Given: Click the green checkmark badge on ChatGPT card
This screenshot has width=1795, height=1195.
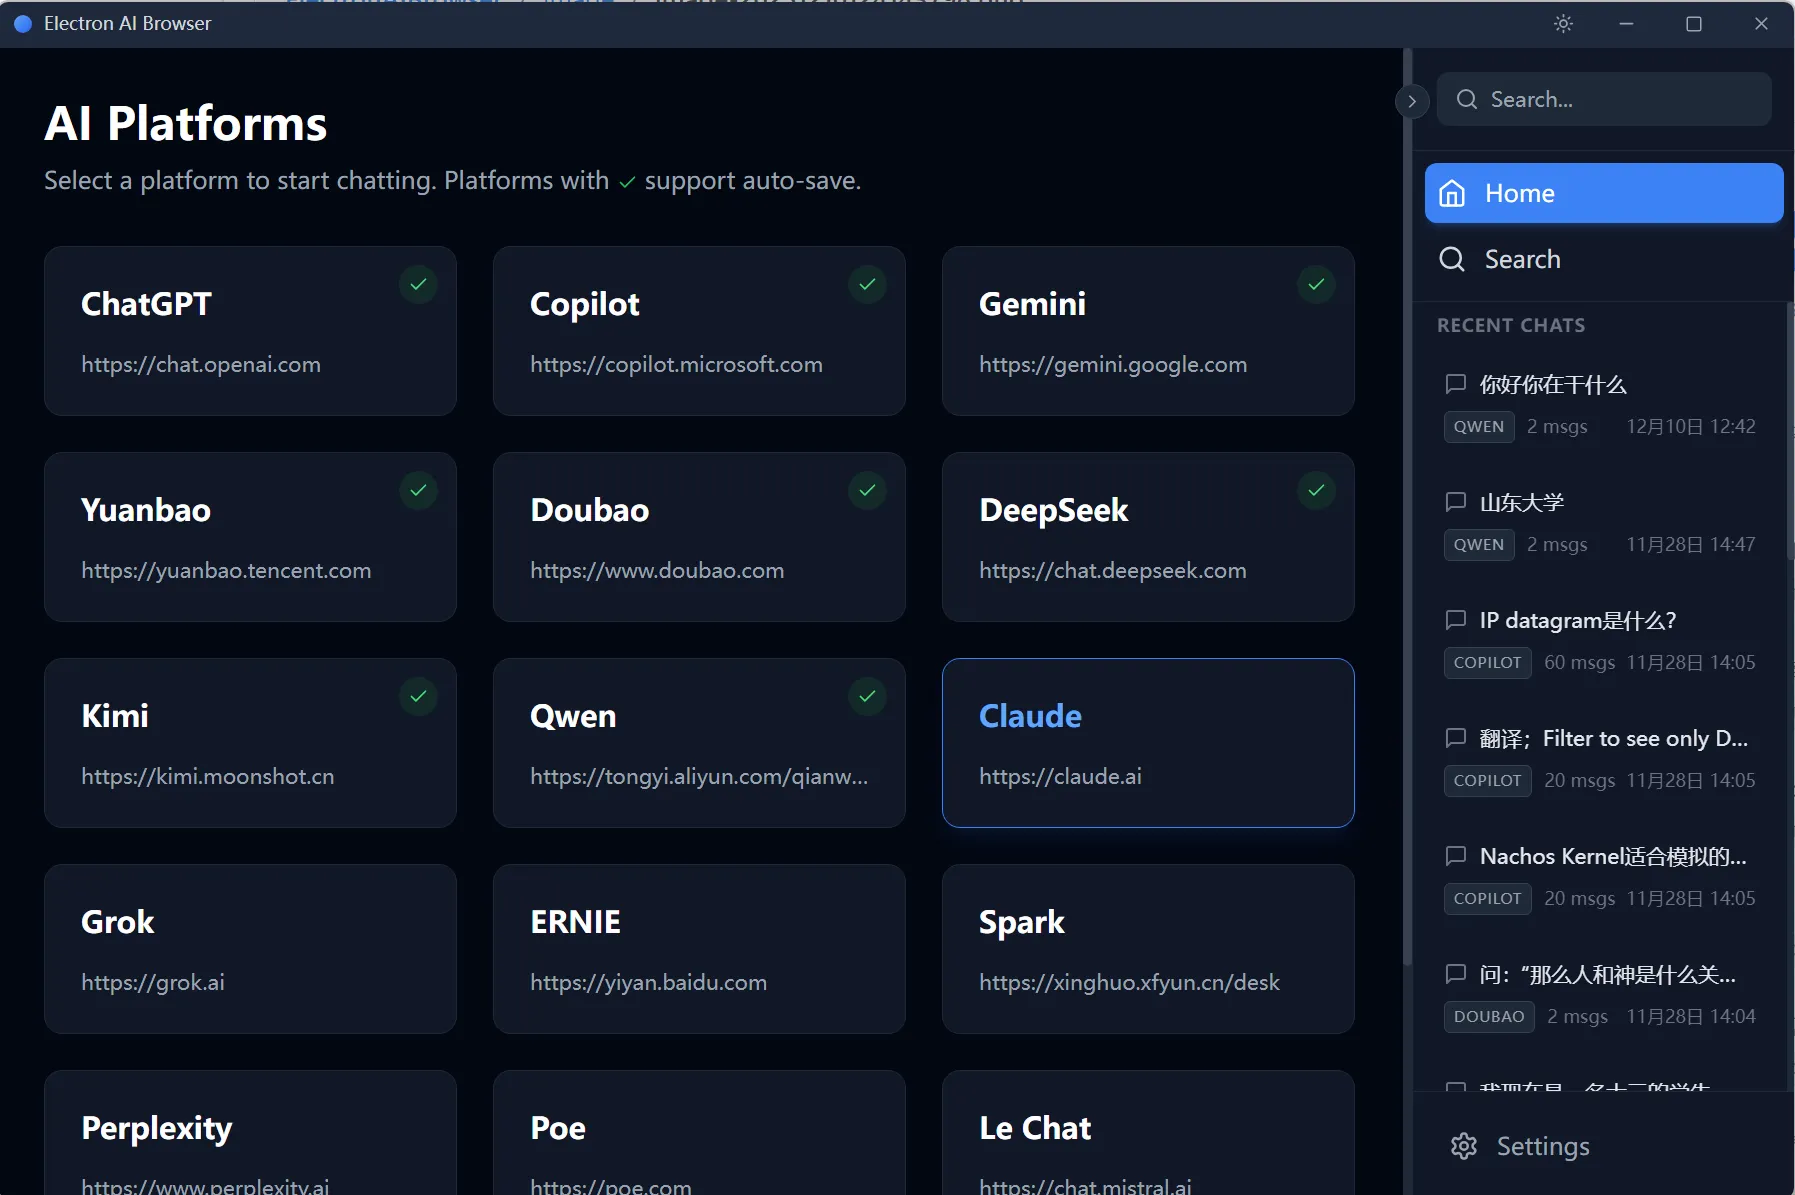Looking at the screenshot, I should [418, 284].
